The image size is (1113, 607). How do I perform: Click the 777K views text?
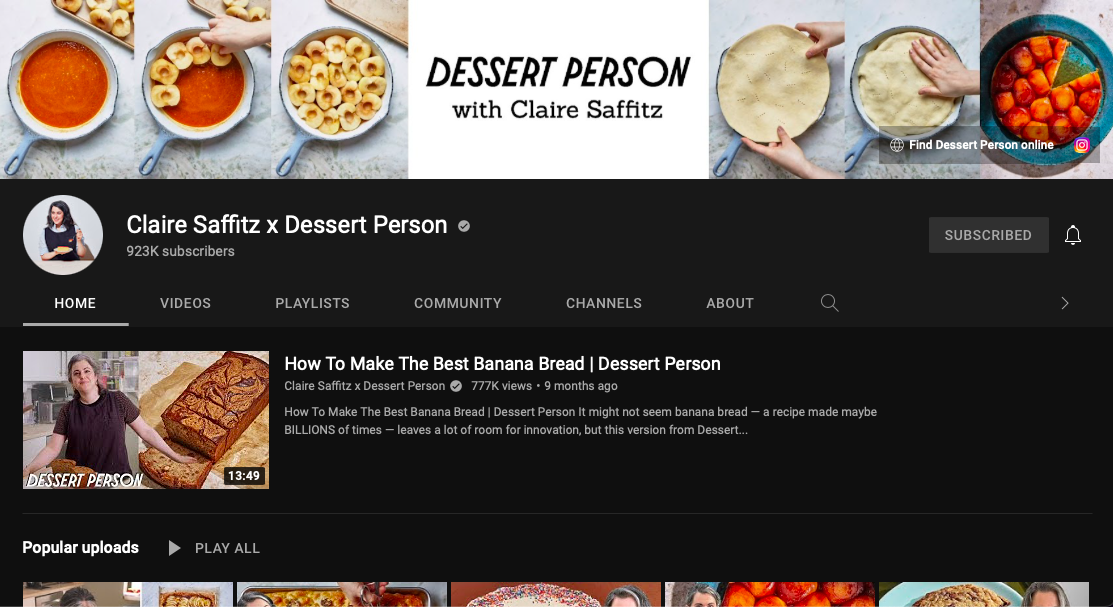pyautogui.click(x=501, y=386)
